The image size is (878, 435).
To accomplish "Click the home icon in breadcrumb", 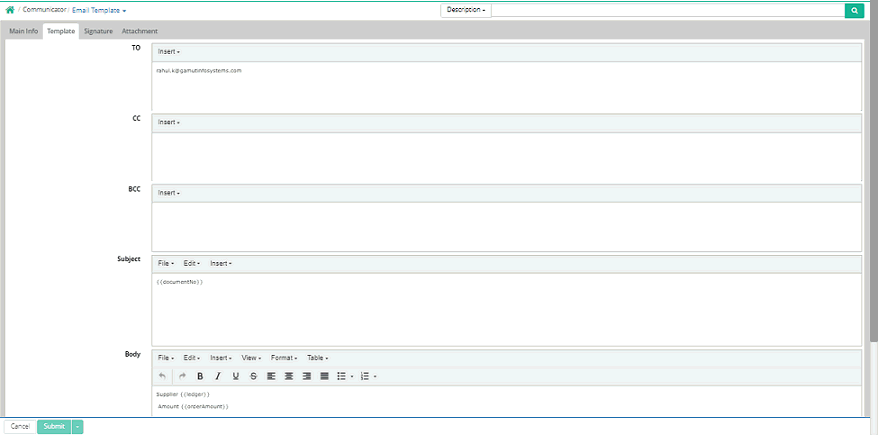I will [10, 10].
